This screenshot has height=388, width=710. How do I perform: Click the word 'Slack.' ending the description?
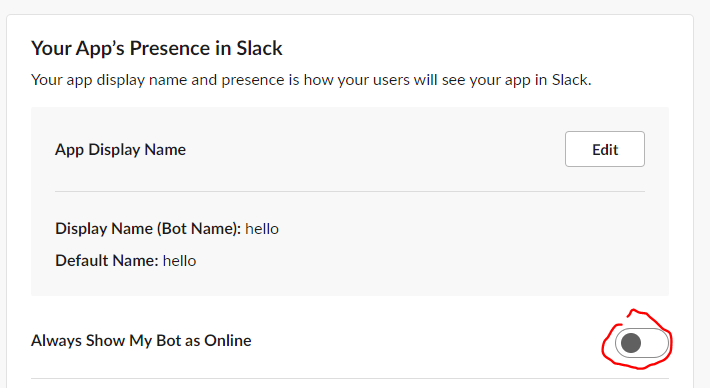coord(571,80)
